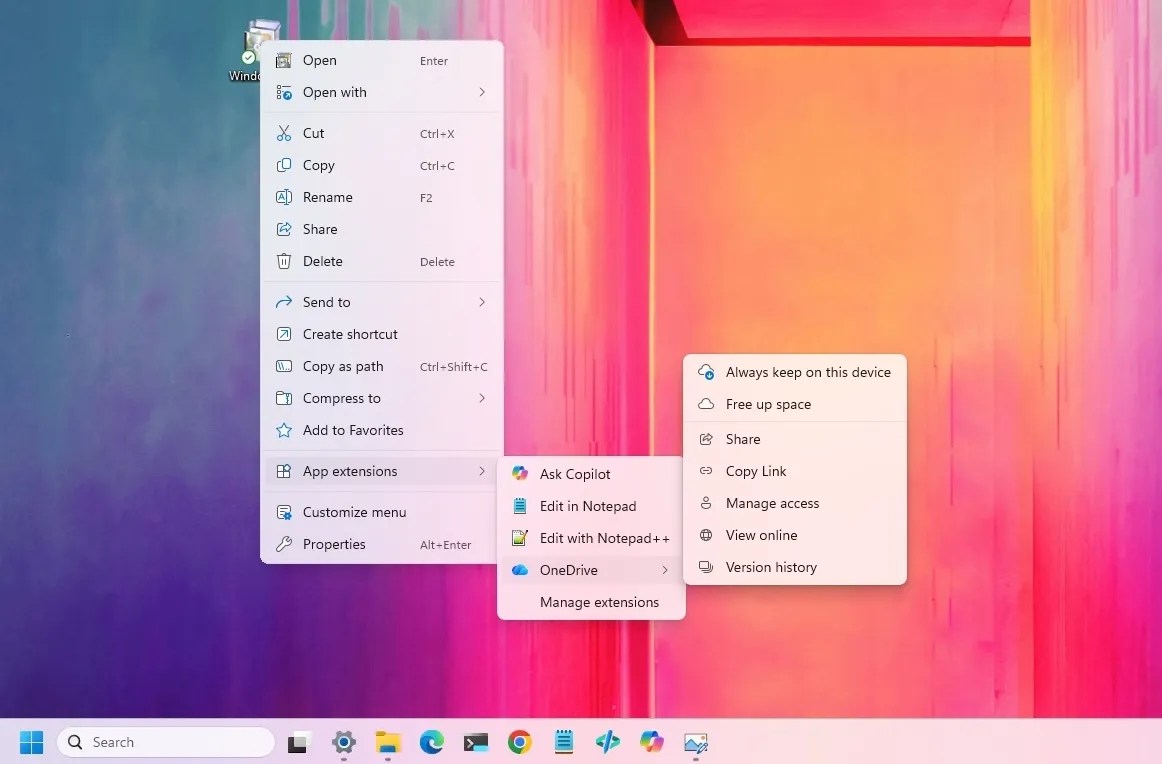Image resolution: width=1162 pixels, height=764 pixels.
Task: Open Terminal from the taskbar
Action: point(476,742)
